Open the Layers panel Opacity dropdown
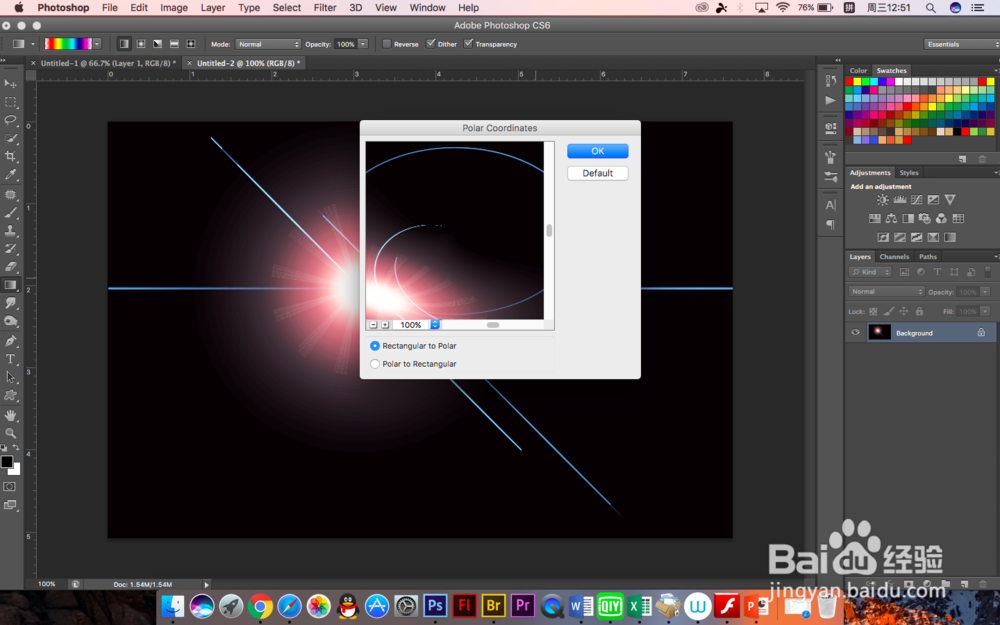The height and width of the screenshot is (625, 1000). click(985, 291)
